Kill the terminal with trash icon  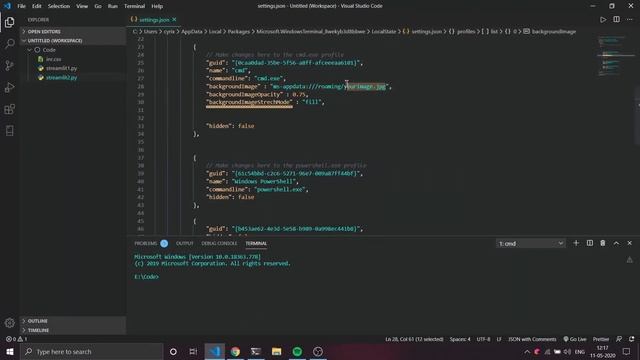pyautogui.click(x=603, y=243)
